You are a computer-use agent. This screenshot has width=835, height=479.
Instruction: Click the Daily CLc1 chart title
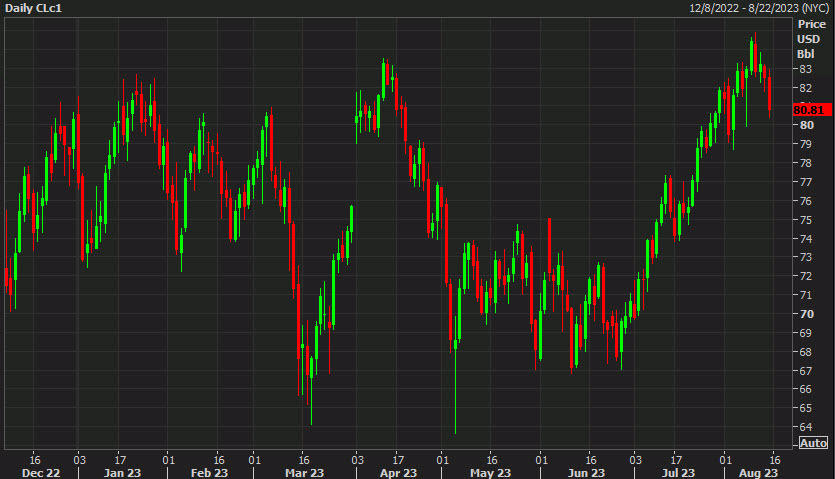33,8
